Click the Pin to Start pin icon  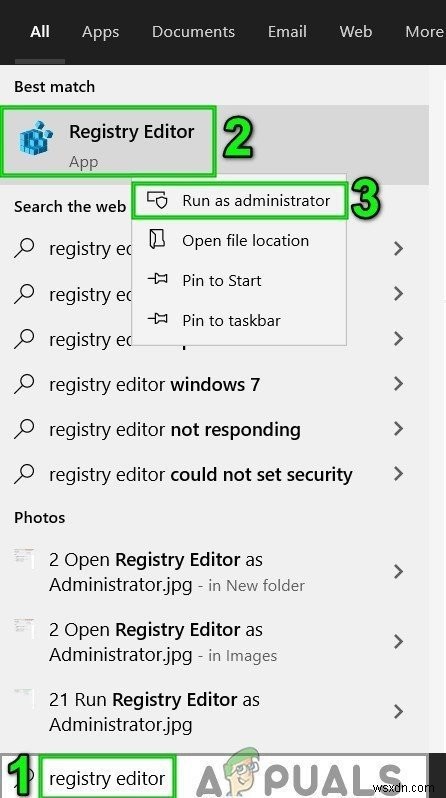[x=157, y=279]
